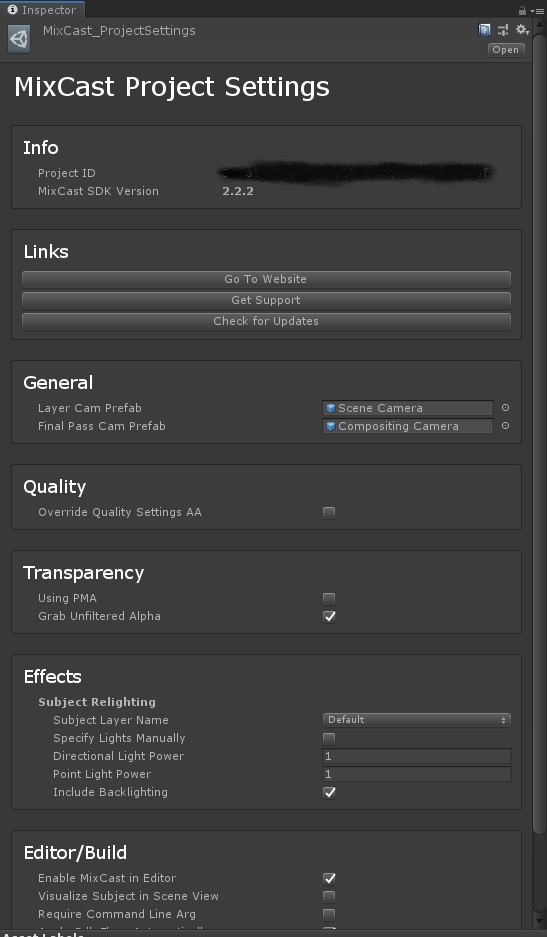Click the Check for Updates button
This screenshot has height=937, width=547.
pos(267,321)
